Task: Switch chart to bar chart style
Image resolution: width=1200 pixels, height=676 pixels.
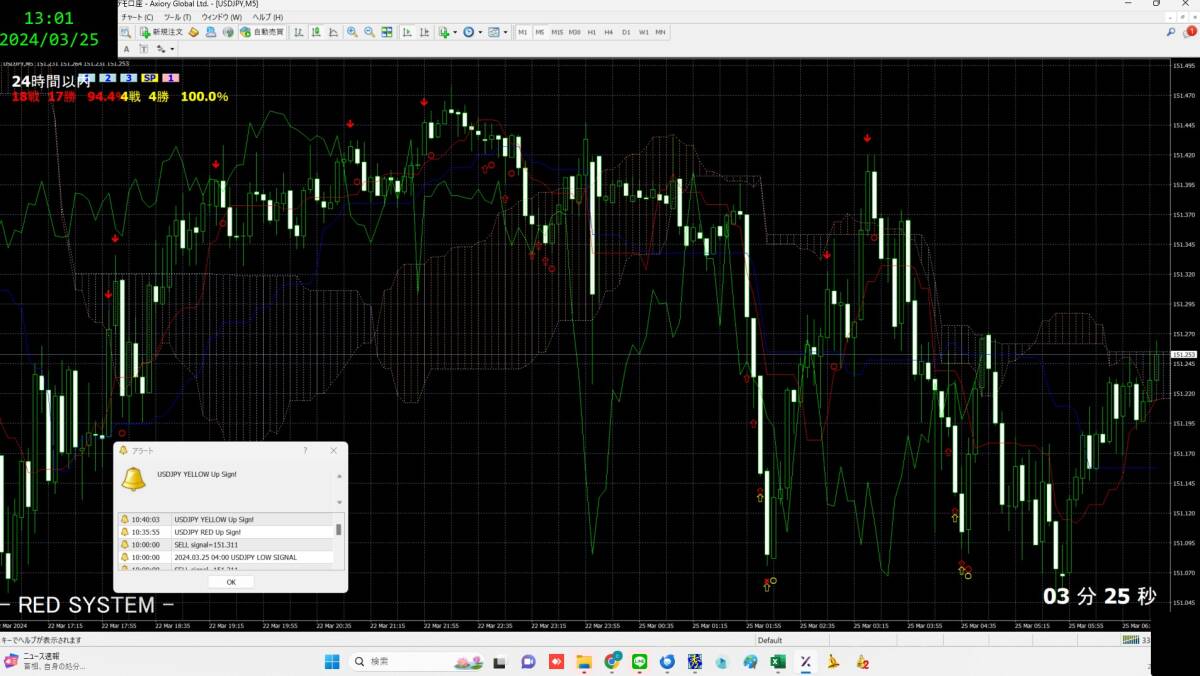Action: [x=298, y=32]
